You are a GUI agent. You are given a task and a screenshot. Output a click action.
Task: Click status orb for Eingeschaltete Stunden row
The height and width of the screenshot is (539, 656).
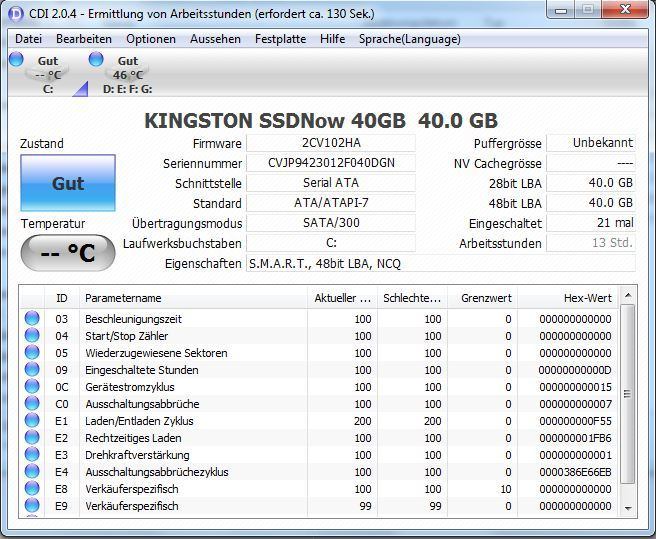click(x=32, y=370)
